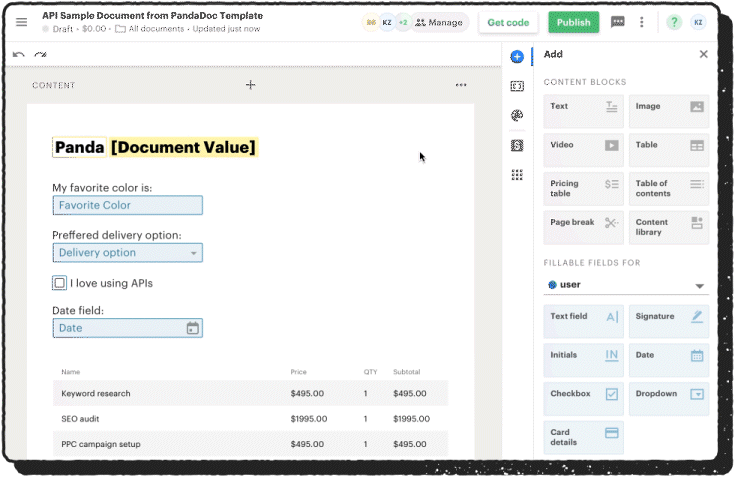Click the Name column header
The width and height of the screenshot is (735, 477).
70,372
